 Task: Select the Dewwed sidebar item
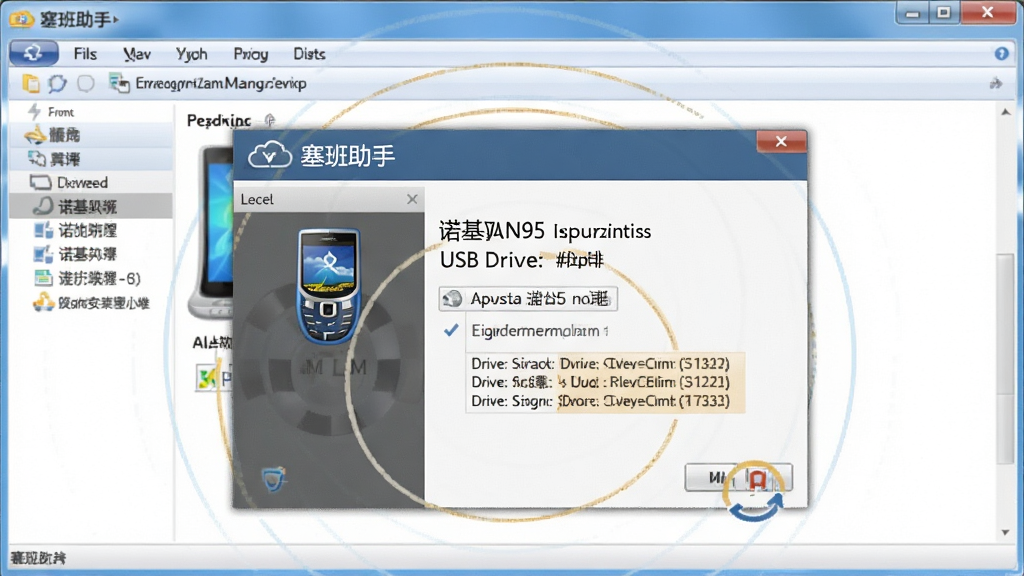pos(91,183)
